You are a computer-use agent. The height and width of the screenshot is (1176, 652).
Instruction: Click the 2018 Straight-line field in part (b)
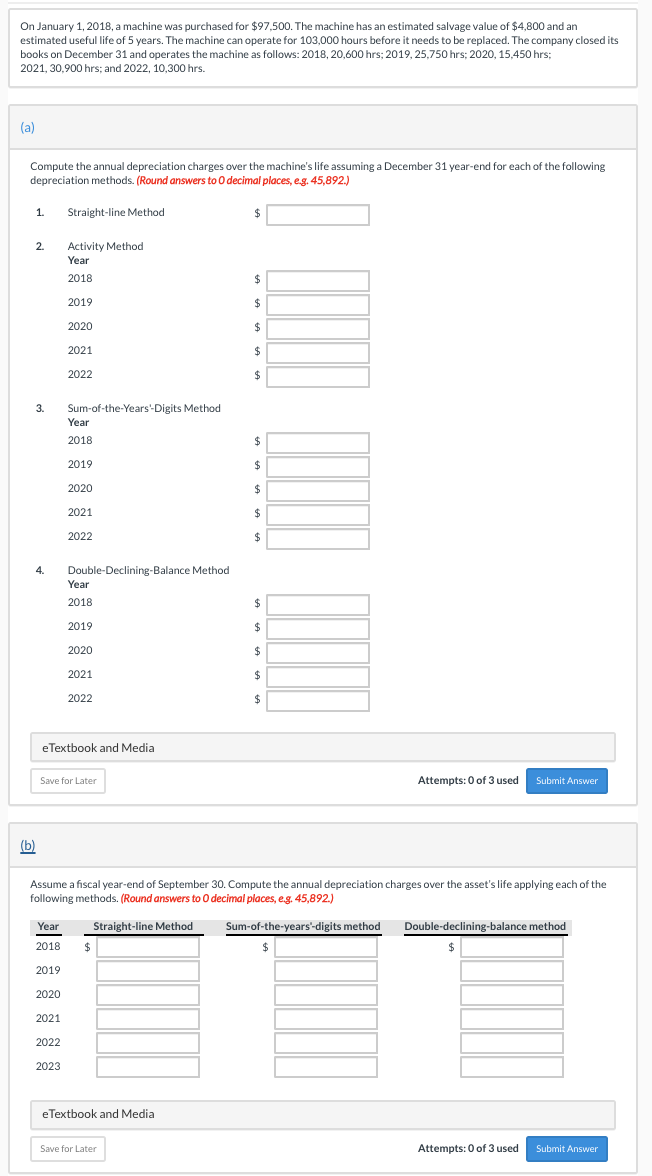pyautogui.click(x=147, y=946)
